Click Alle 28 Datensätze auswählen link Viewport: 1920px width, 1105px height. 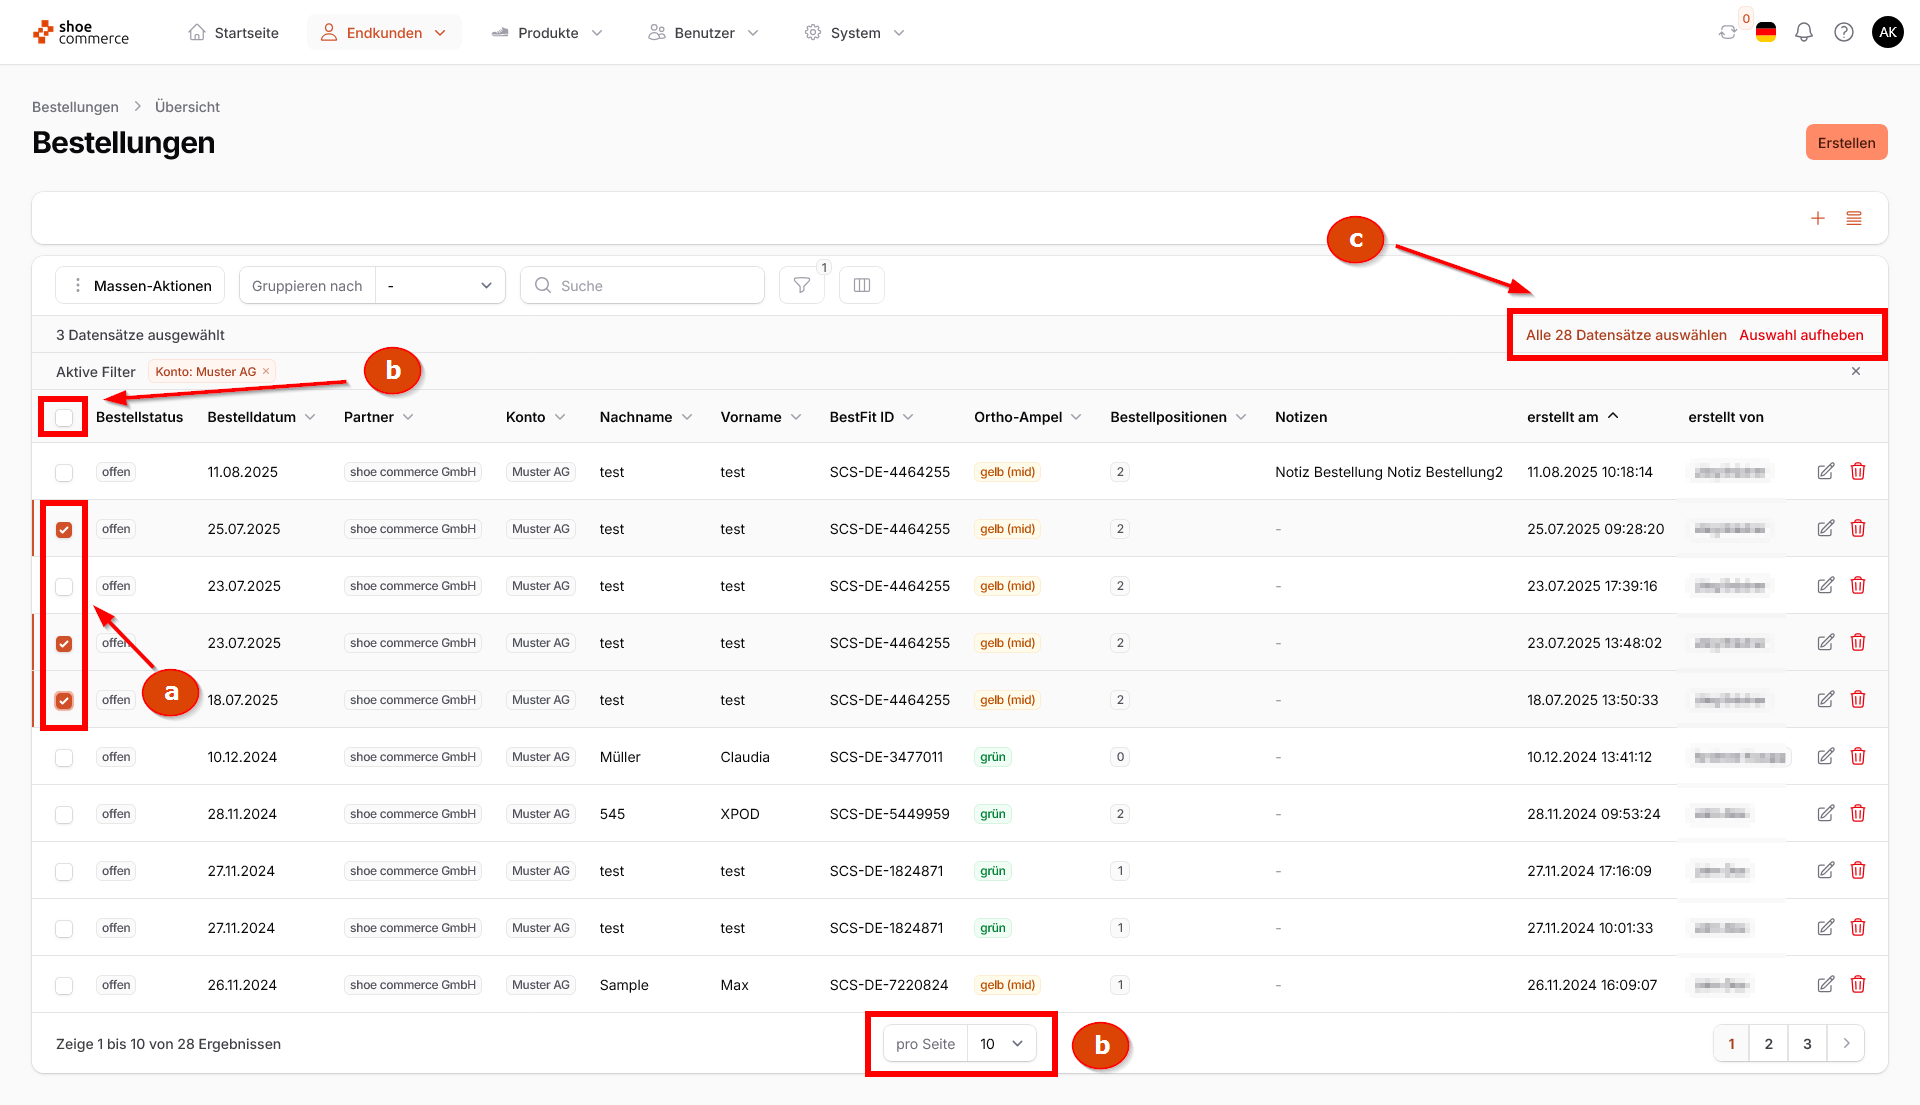tap(1625, 336)
